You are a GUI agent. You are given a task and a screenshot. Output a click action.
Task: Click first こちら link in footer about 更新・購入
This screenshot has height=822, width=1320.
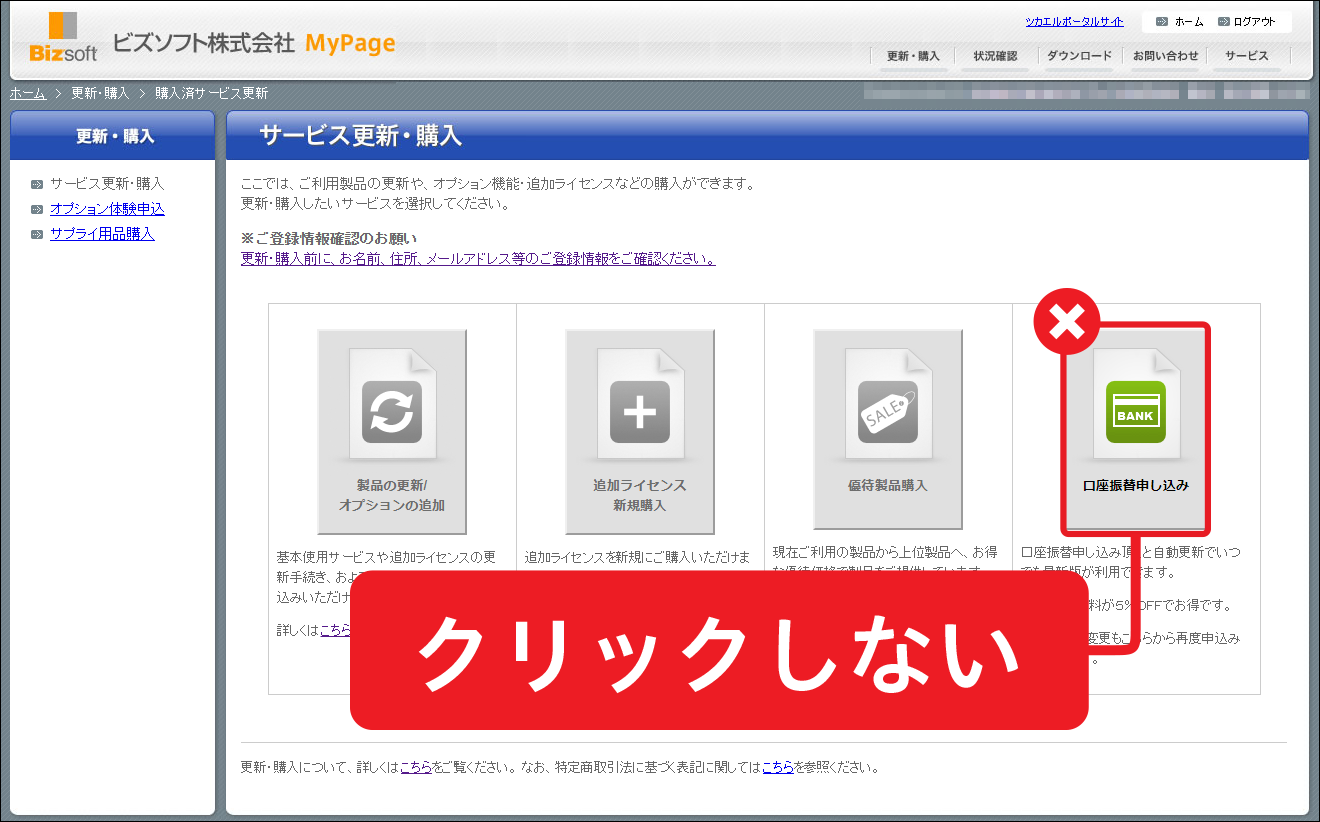(416, 768)
